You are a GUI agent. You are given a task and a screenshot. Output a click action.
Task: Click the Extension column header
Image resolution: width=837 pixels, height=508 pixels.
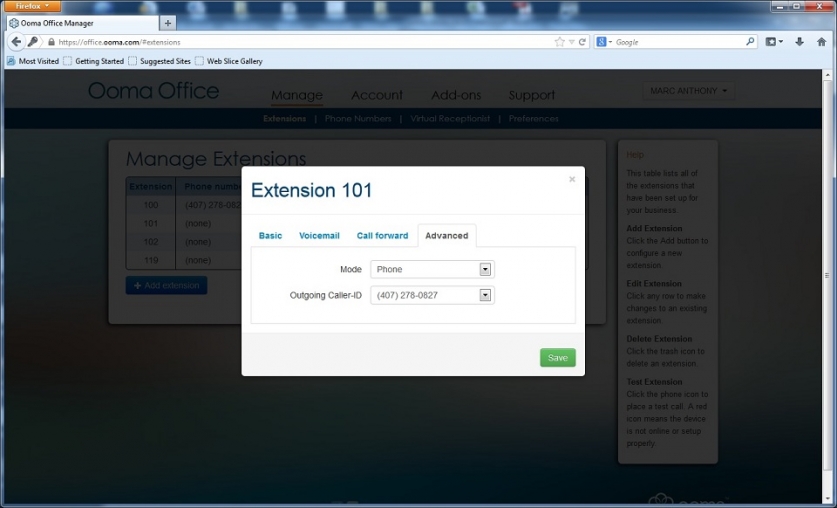[151, 186]
